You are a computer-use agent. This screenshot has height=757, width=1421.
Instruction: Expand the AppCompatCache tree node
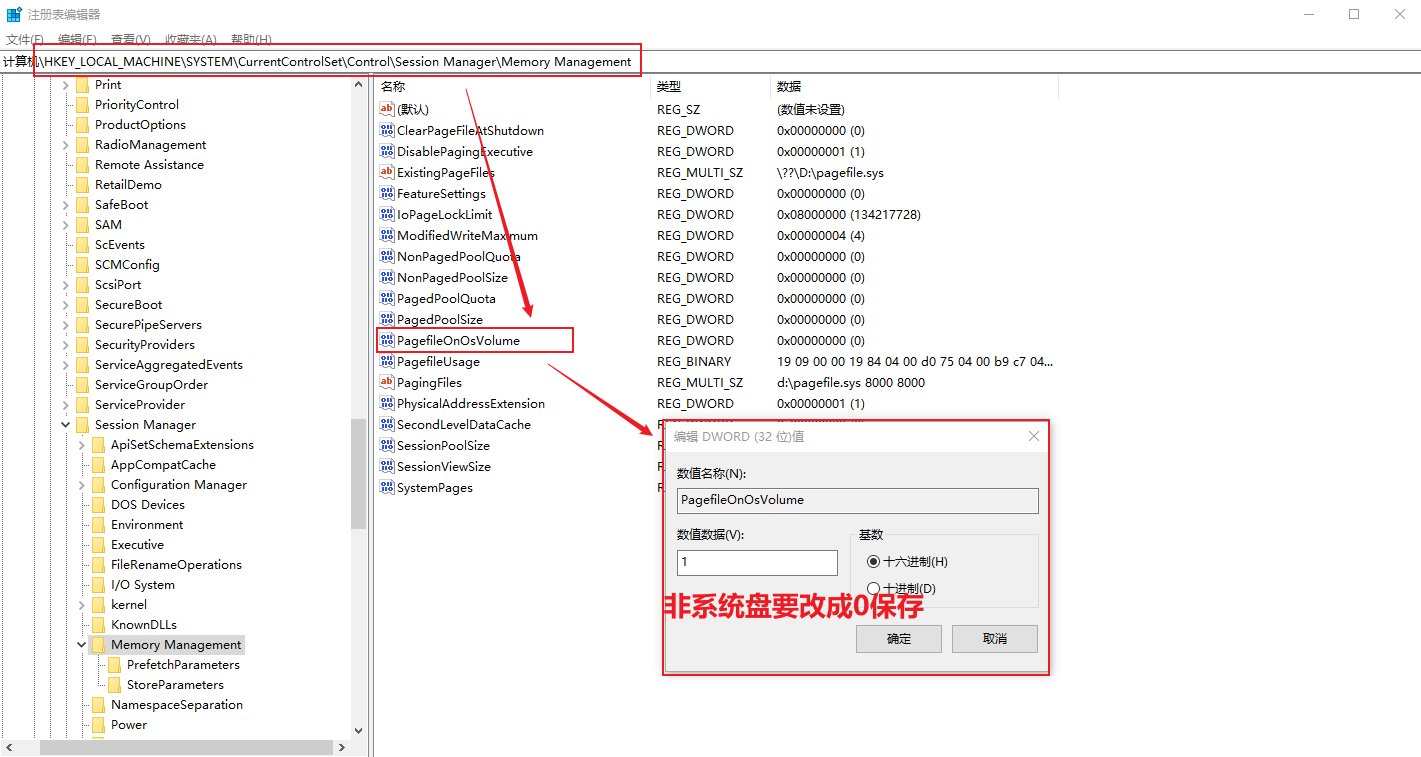click(x=82, y=465)
